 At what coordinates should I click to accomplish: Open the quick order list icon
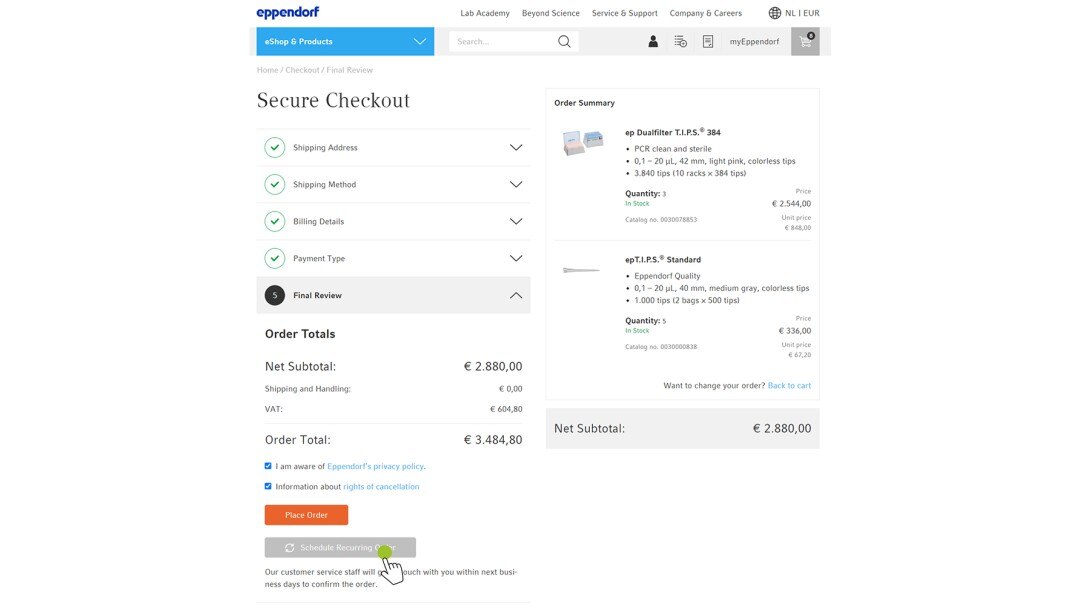pos(680,41)
